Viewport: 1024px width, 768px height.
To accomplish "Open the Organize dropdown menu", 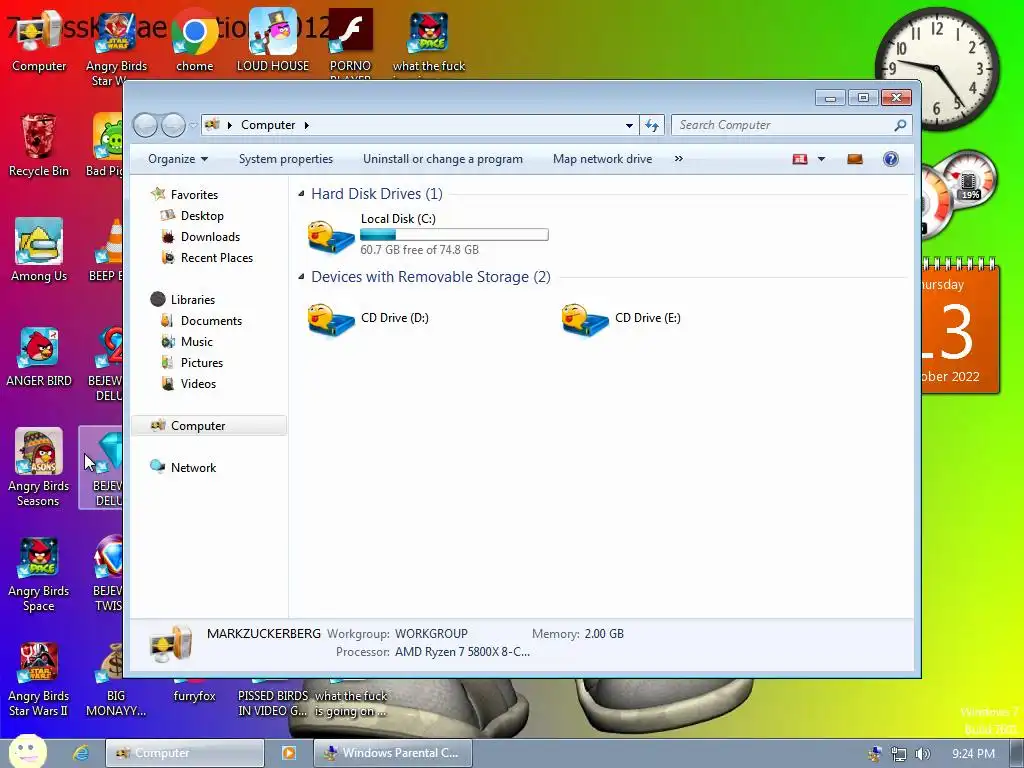I will (178, 159).
